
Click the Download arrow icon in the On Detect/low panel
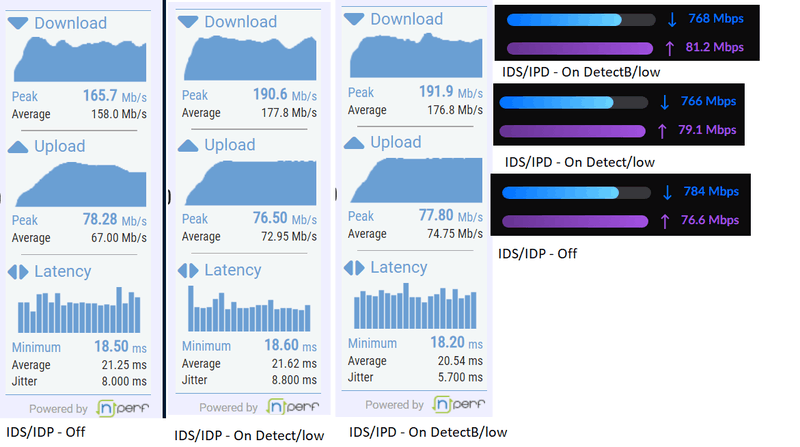tap(188, 22)
